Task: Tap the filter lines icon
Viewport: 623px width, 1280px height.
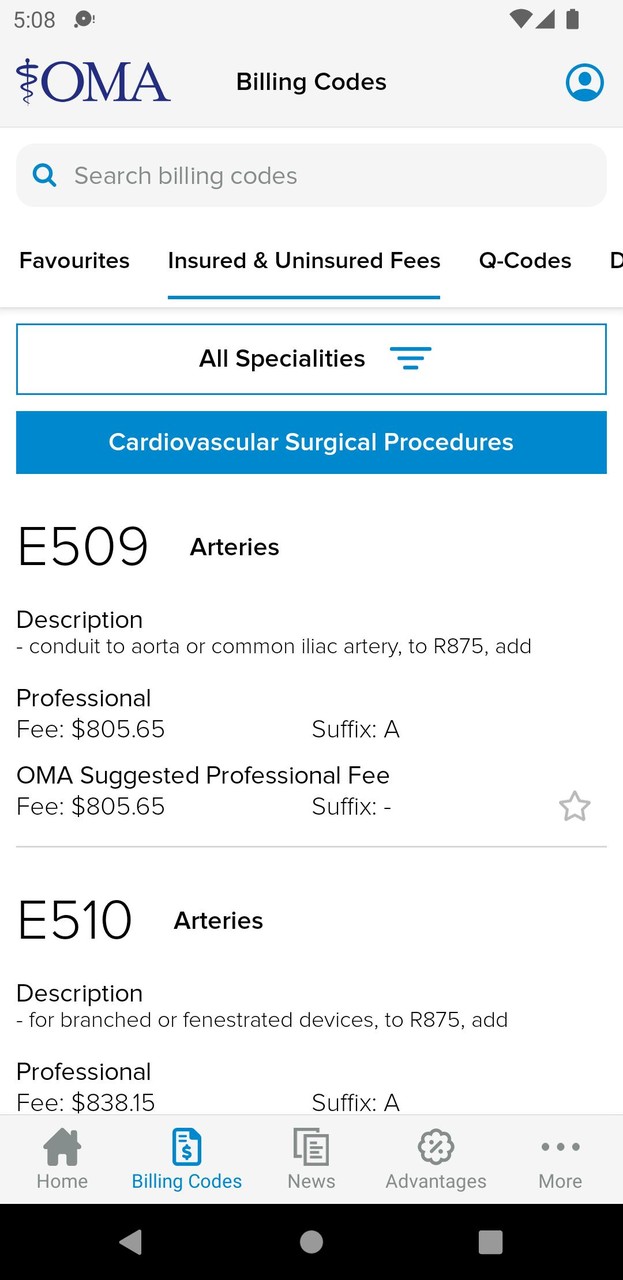Action: tap(410, 359)
